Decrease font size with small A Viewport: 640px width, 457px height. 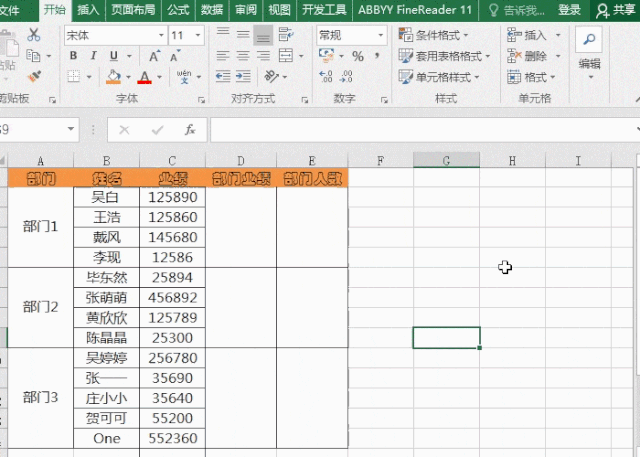click(175, 56)
